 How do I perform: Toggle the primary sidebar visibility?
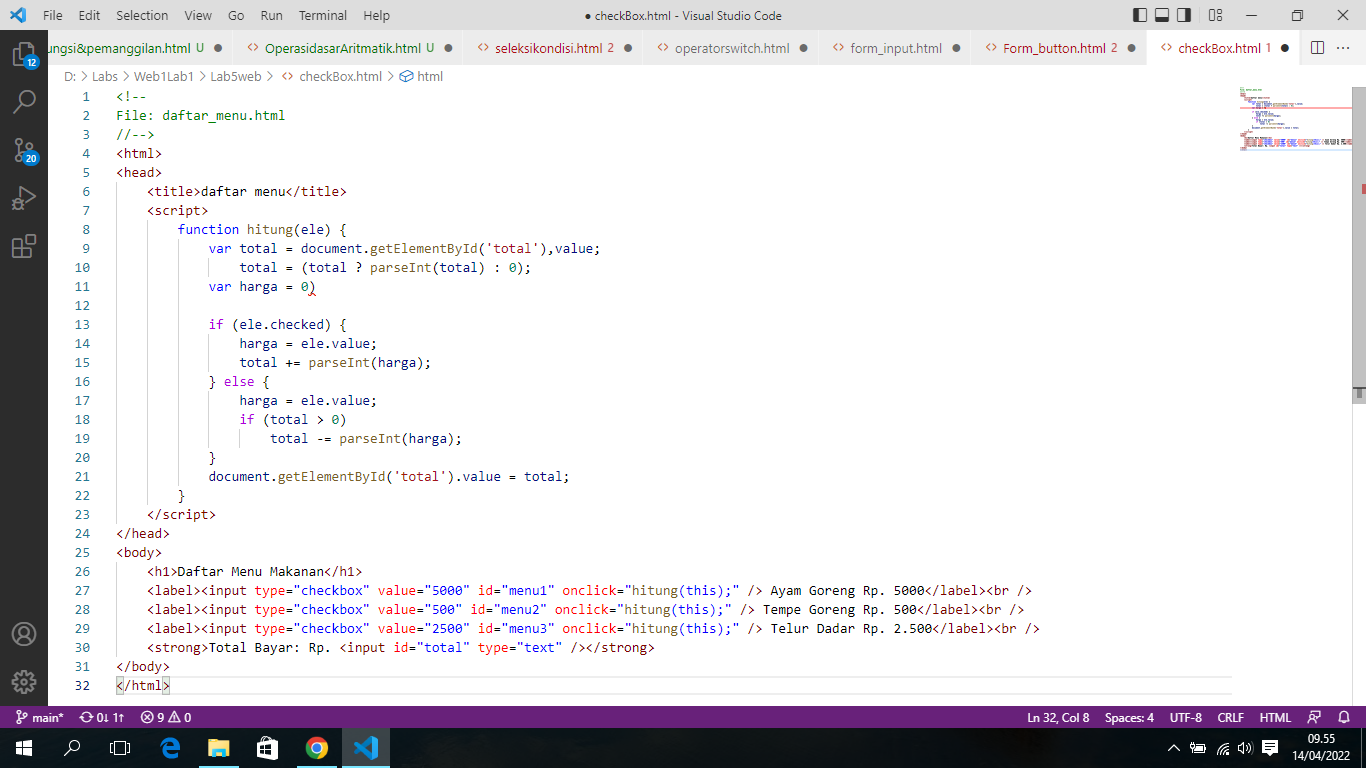coord(1139,15)
